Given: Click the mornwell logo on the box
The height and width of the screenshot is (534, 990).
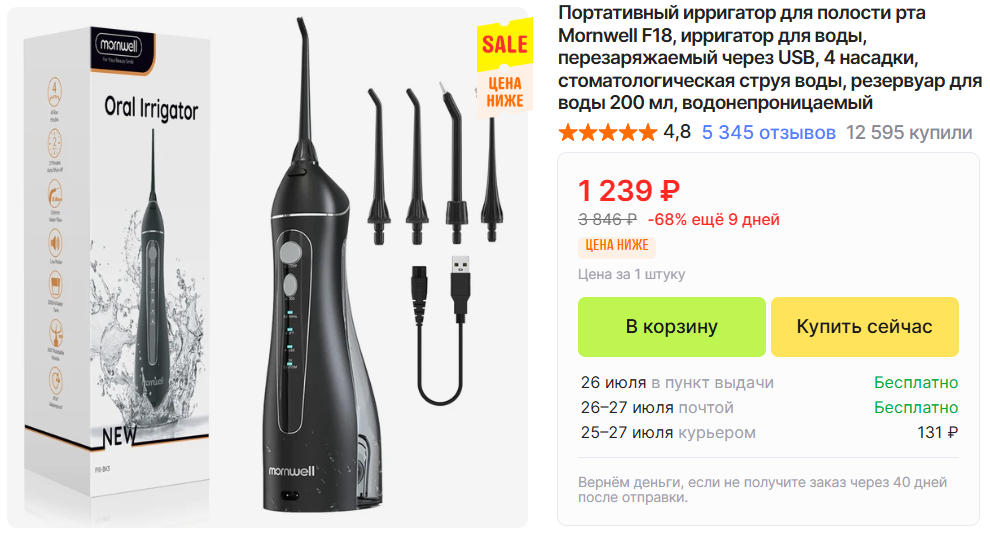Looking at the screenshot, I should tap(119, 45).
